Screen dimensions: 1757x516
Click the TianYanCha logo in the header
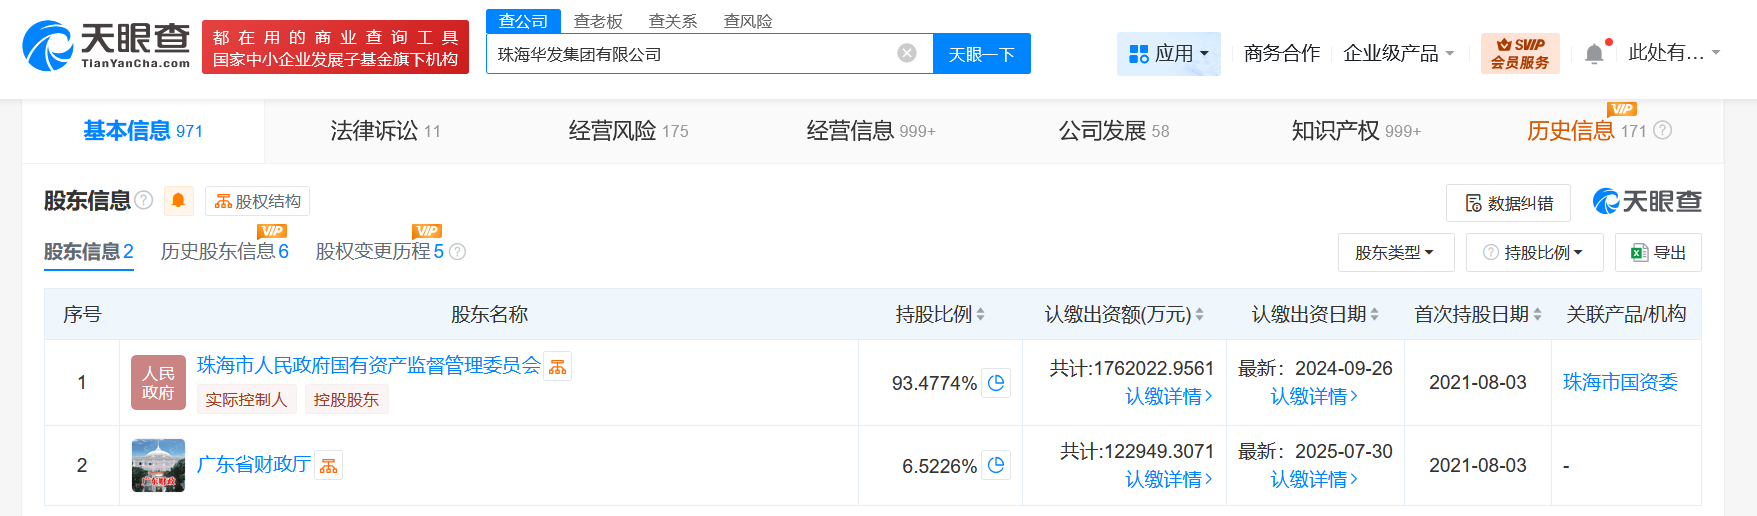(x=106, y=46)
